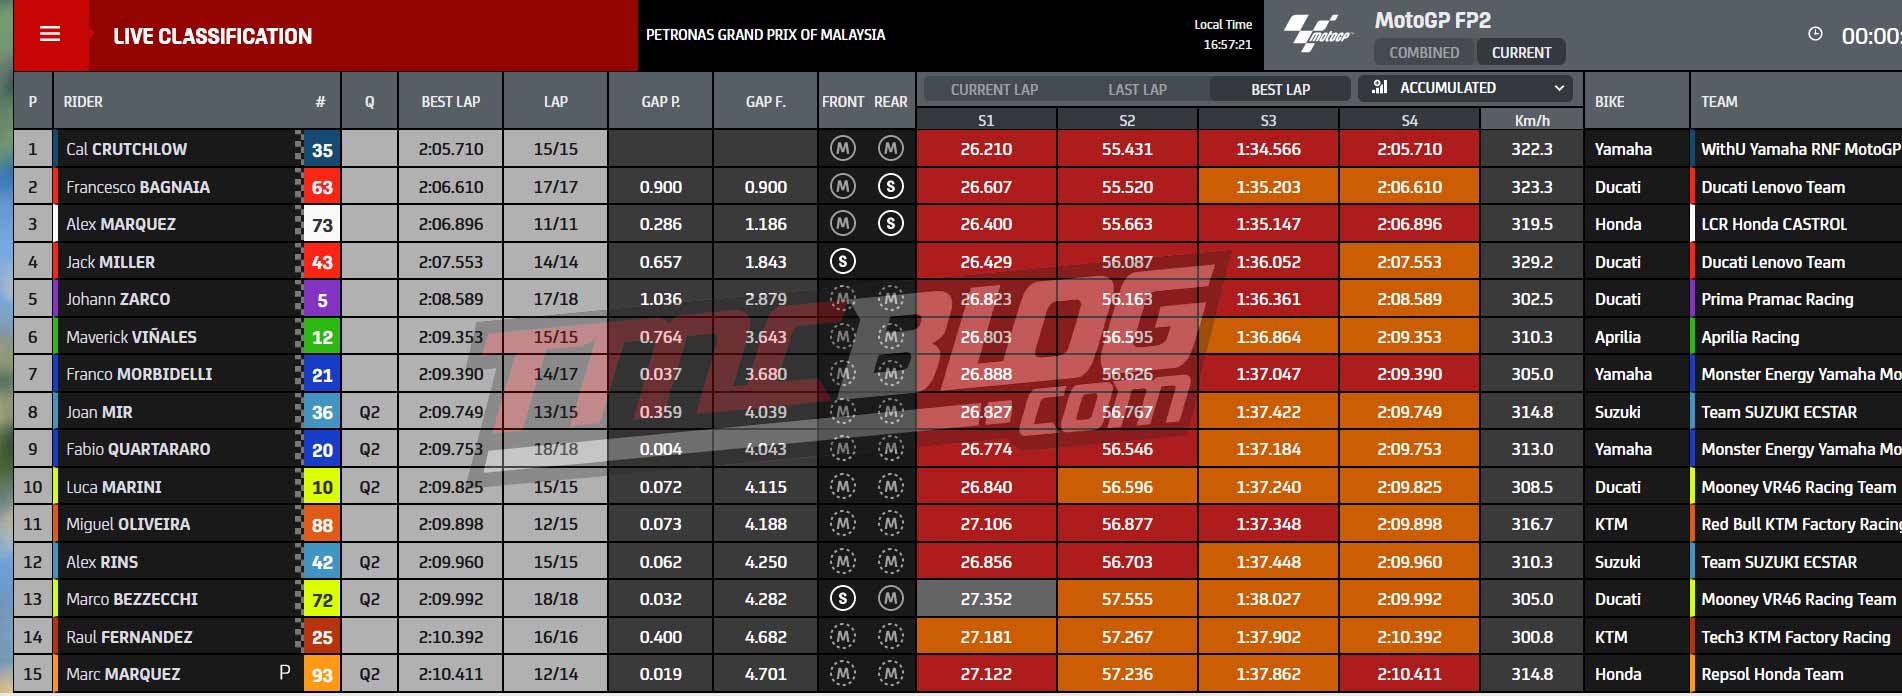Click LCR Honda CASTROL team name
Screen dimensions: 1902x696
[x=1774, y=224]
